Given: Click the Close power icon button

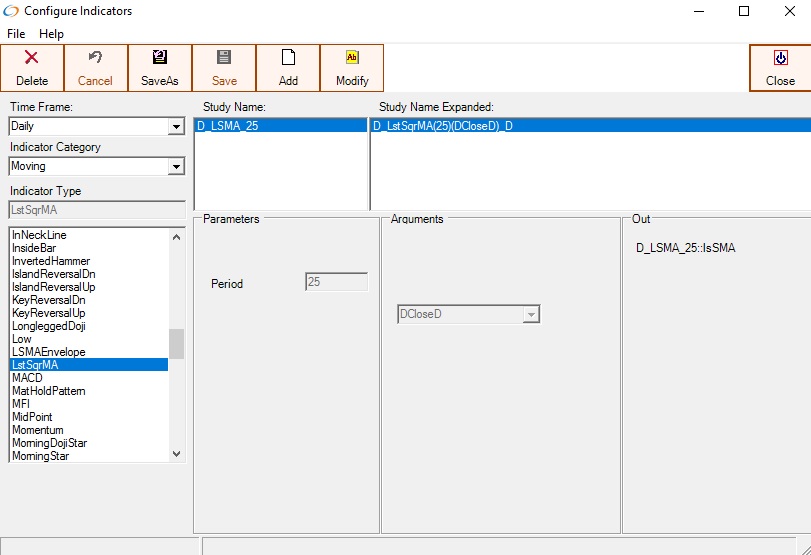Looking at the screenshot, I should [x=780, y=59].
